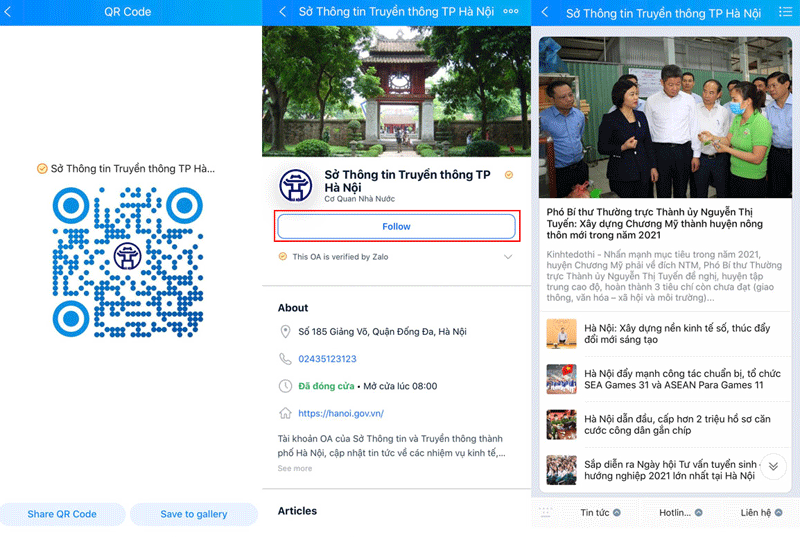The image size is (800, 537).
Task: Tap the Kinhtedothi article summary text
Action: (x=664, y=276)
